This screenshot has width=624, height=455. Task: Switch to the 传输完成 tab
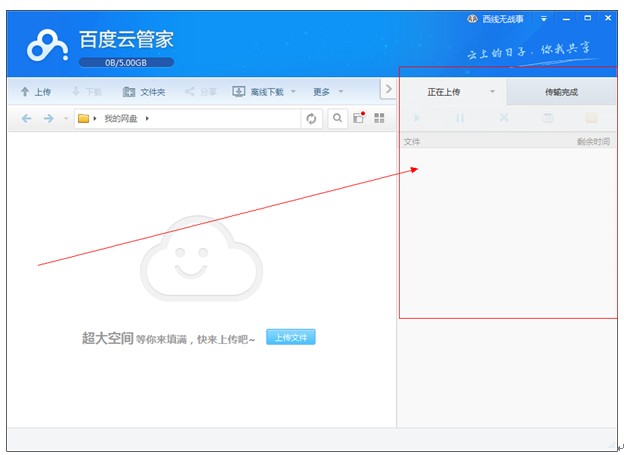(x=561, y=92)
